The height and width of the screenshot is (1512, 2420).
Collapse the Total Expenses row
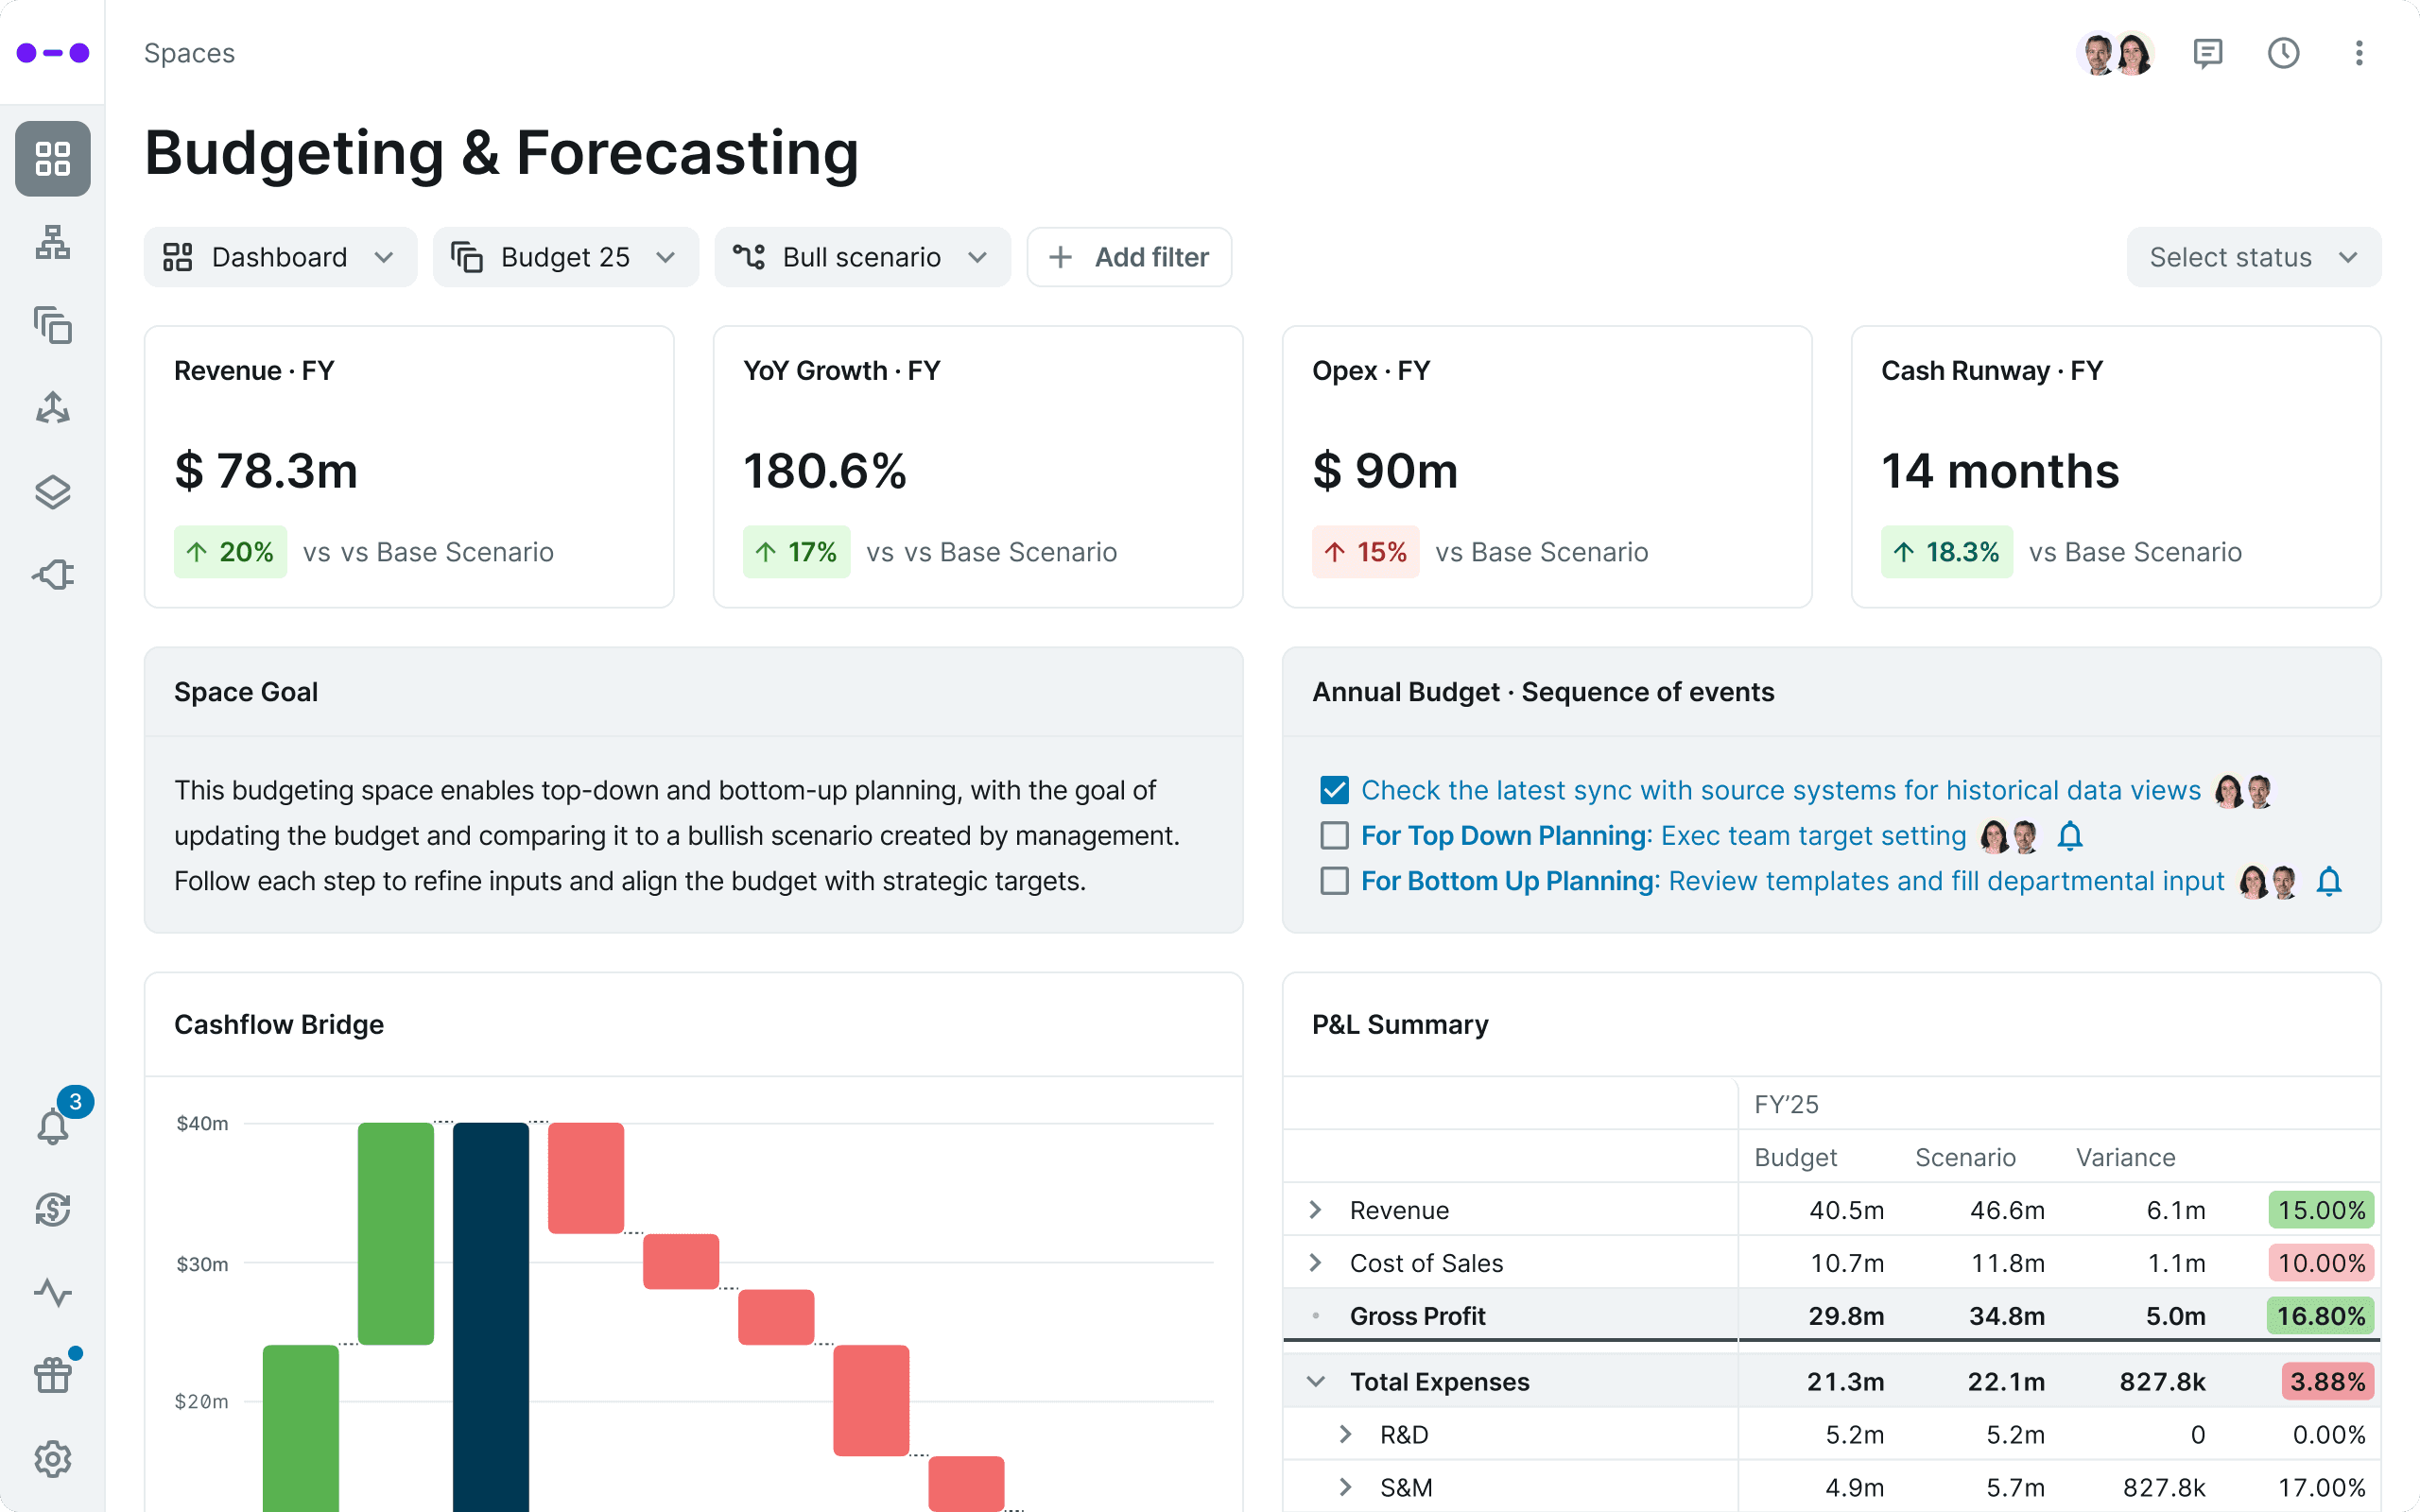click(1316, 1381)
